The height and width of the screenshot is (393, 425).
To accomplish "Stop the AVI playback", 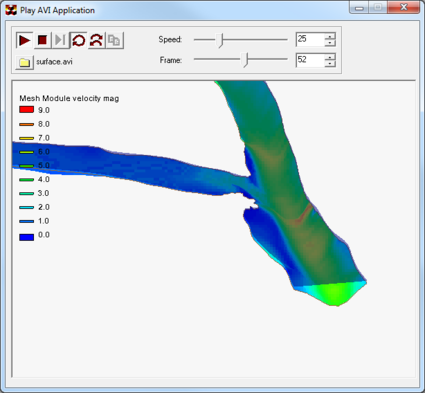I will coord(42,40).
